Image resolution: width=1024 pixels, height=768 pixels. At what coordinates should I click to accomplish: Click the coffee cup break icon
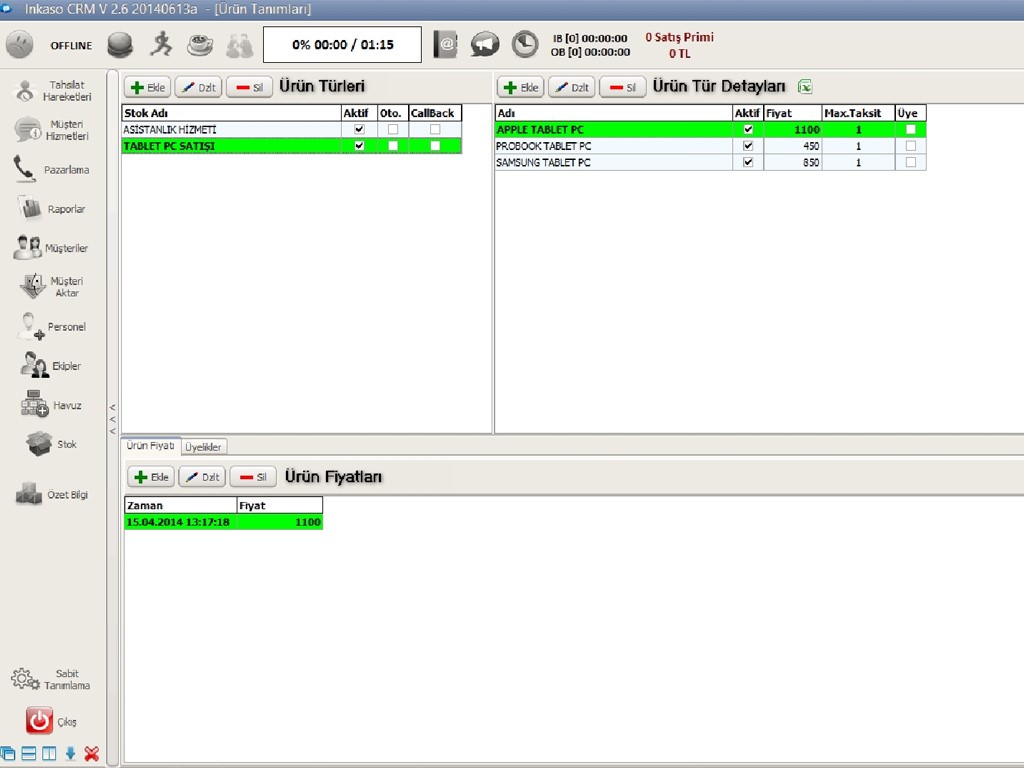200,45
